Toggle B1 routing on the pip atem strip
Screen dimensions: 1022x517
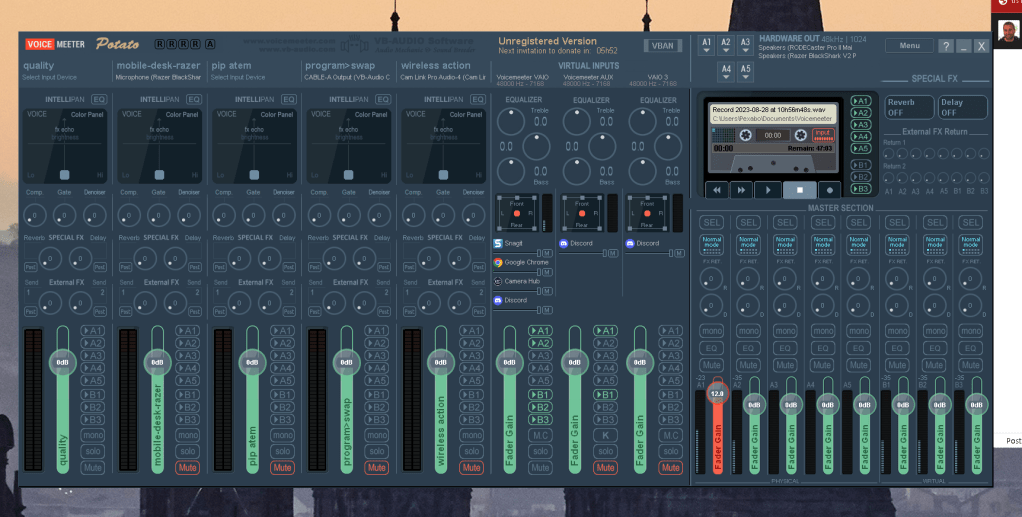(282, 394)
